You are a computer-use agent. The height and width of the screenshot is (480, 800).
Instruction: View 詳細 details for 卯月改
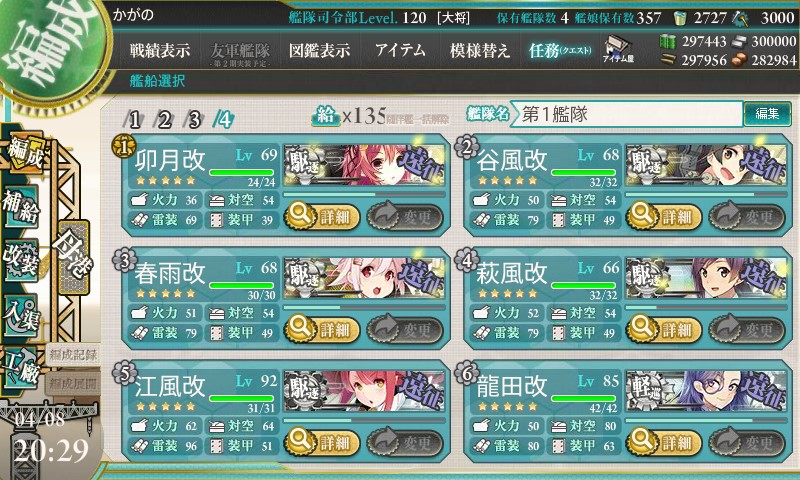(x=322, y=216)
